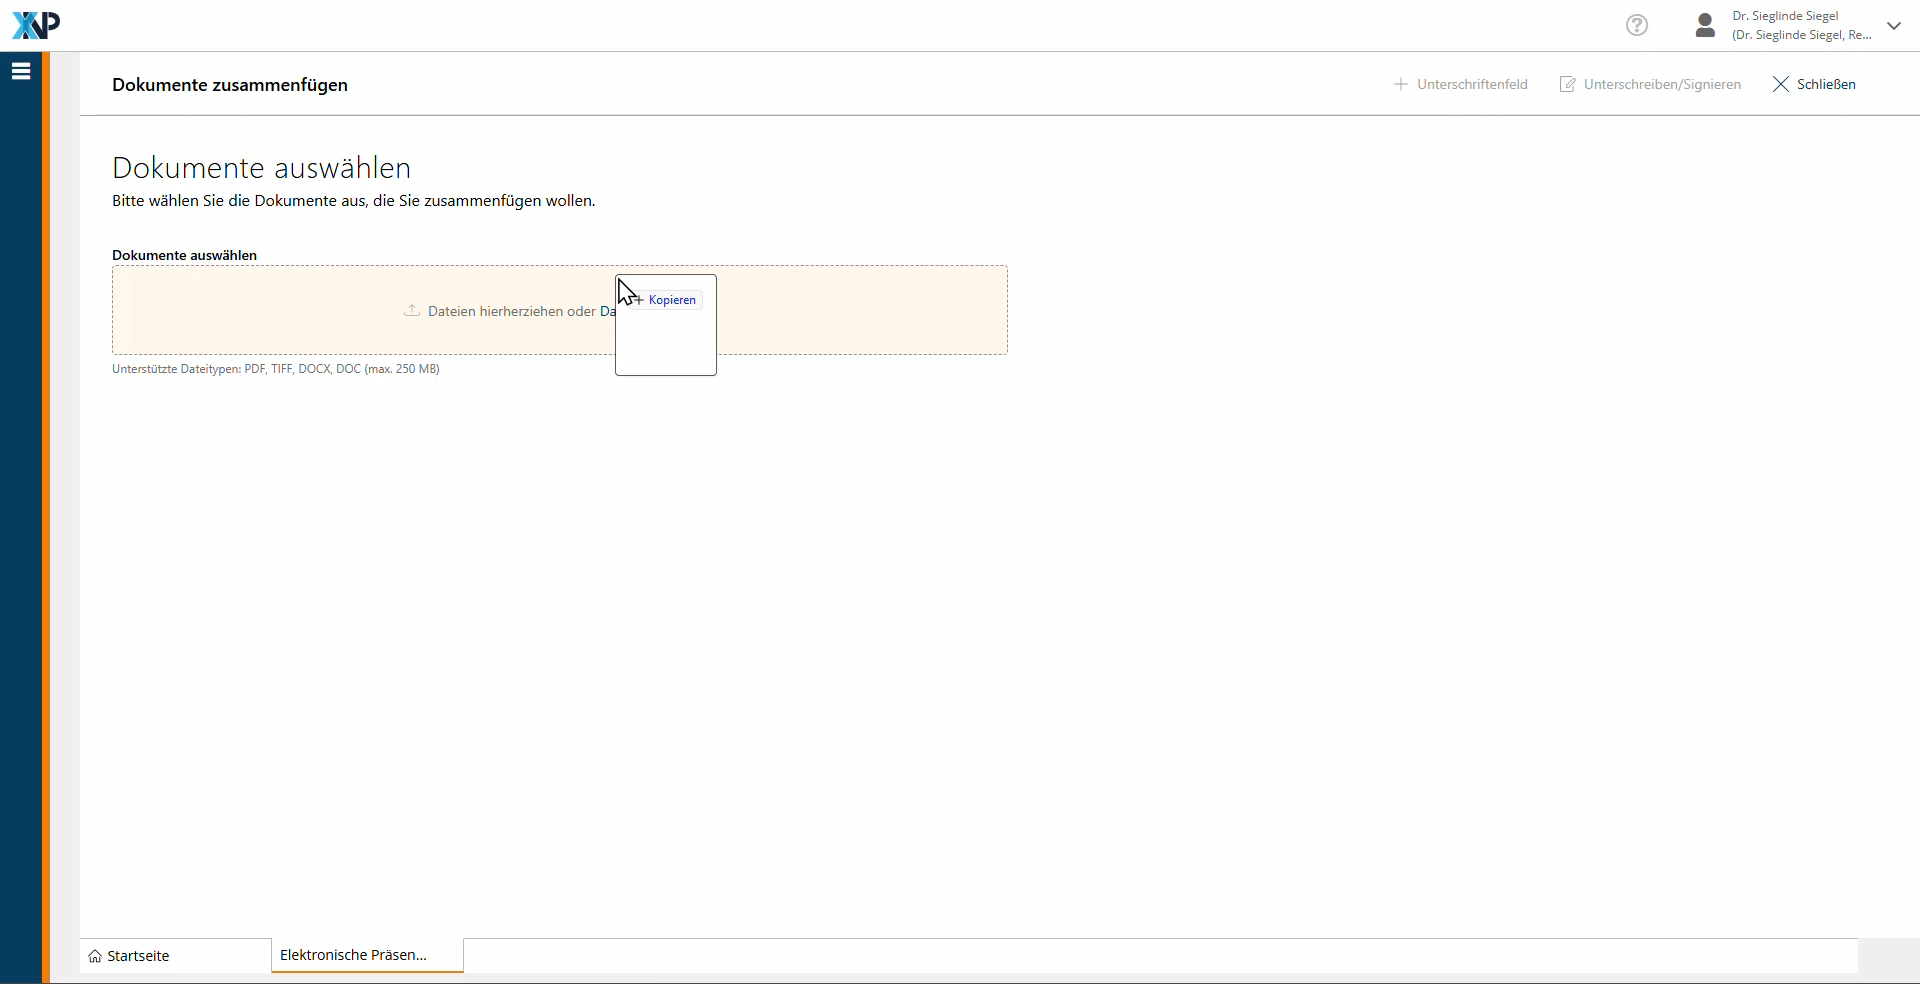The width and height of the screenshot is (1920, 984).
Task: Select the Elektronische Präsen... tab
Action: (353, 955)
